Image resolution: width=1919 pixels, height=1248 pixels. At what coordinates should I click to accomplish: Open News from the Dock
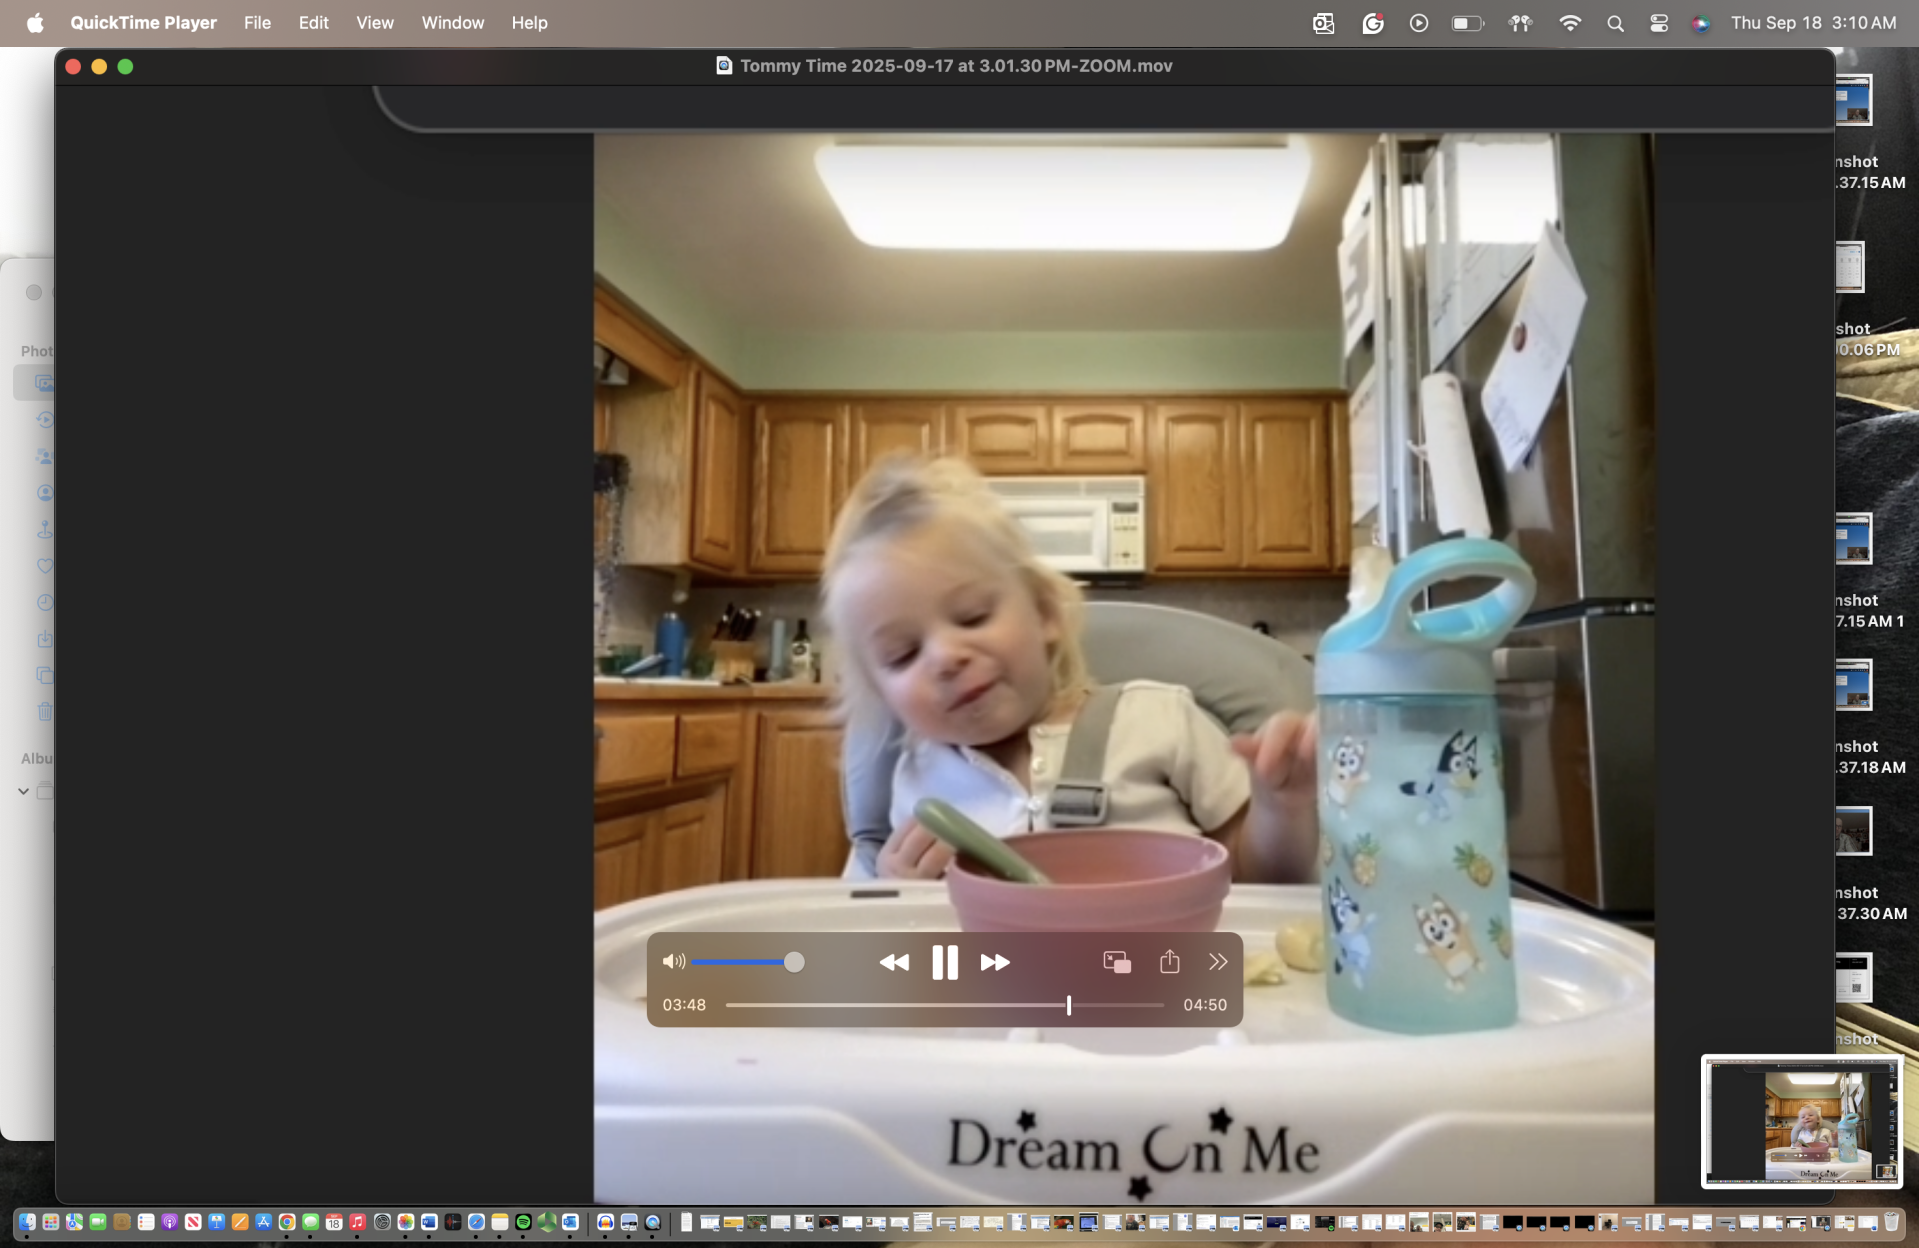(193, 1222)
